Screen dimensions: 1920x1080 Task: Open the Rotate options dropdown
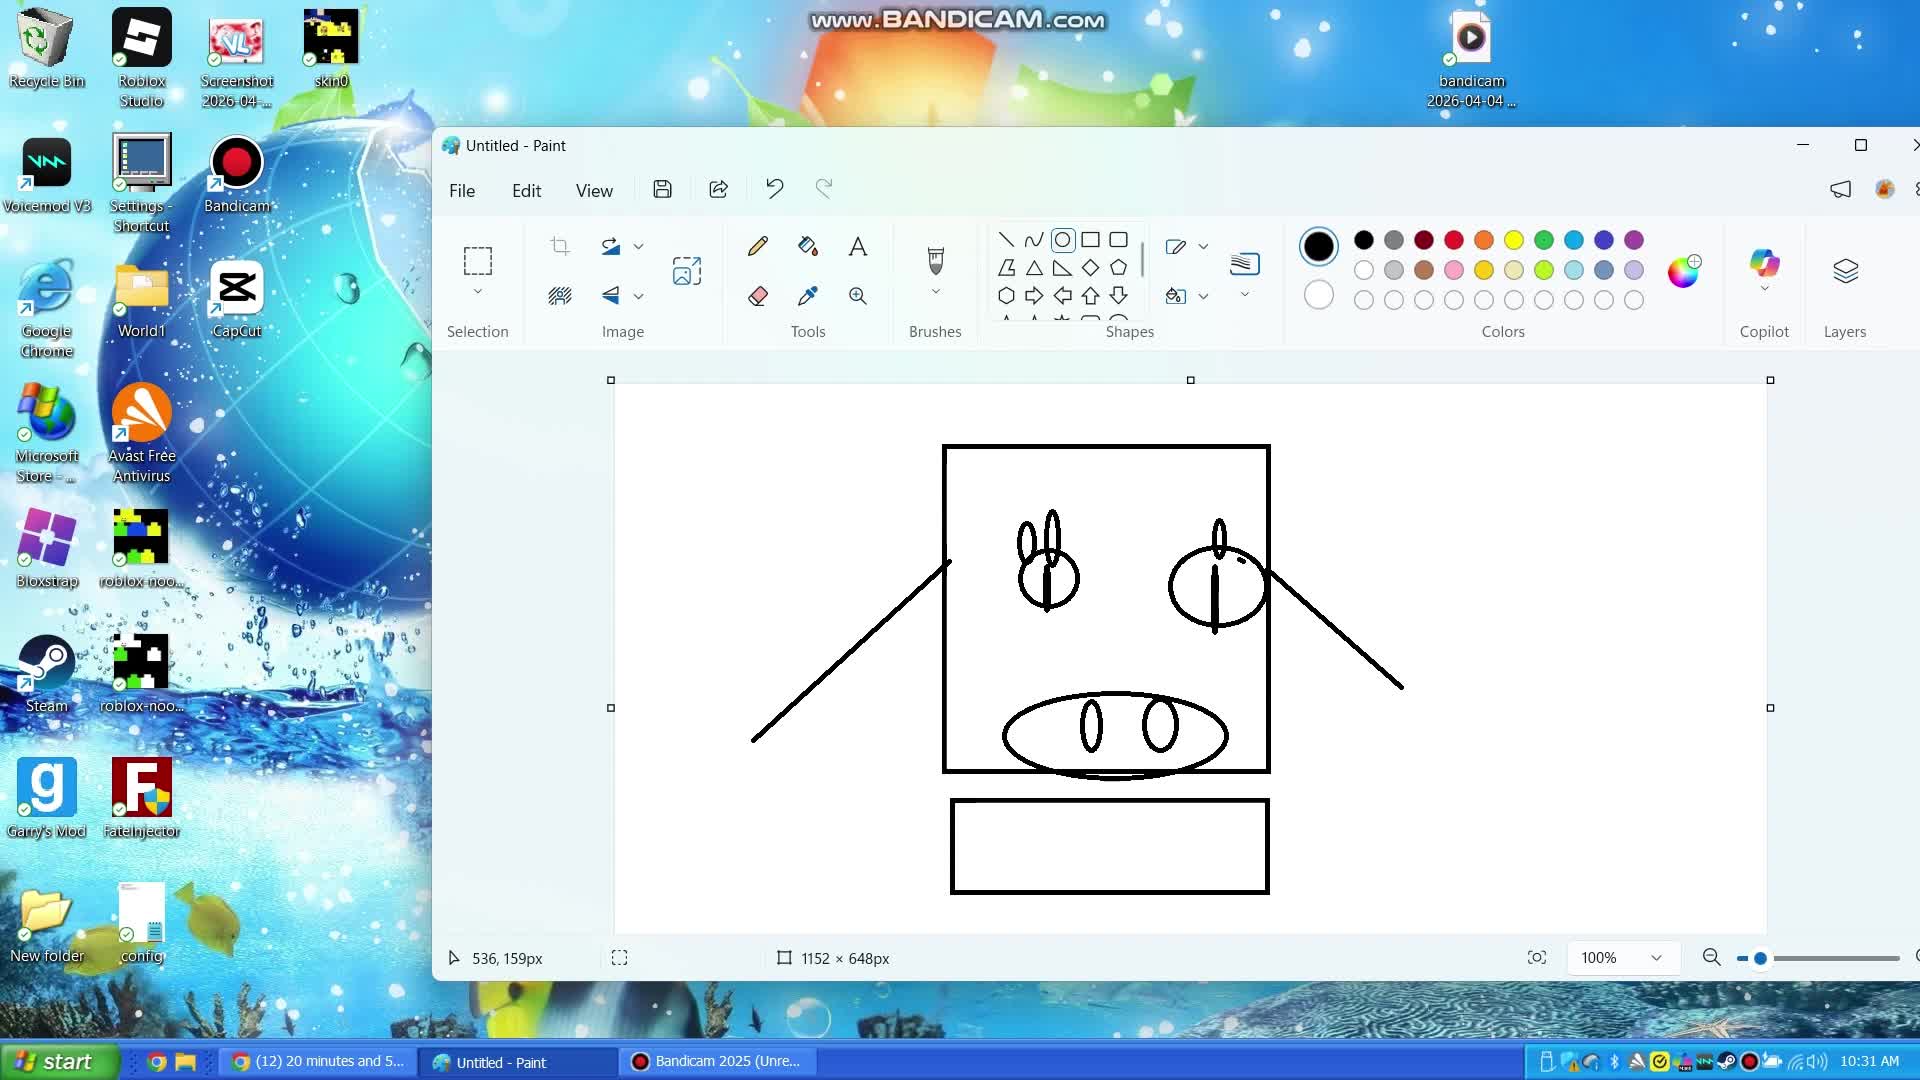[638, 246]
